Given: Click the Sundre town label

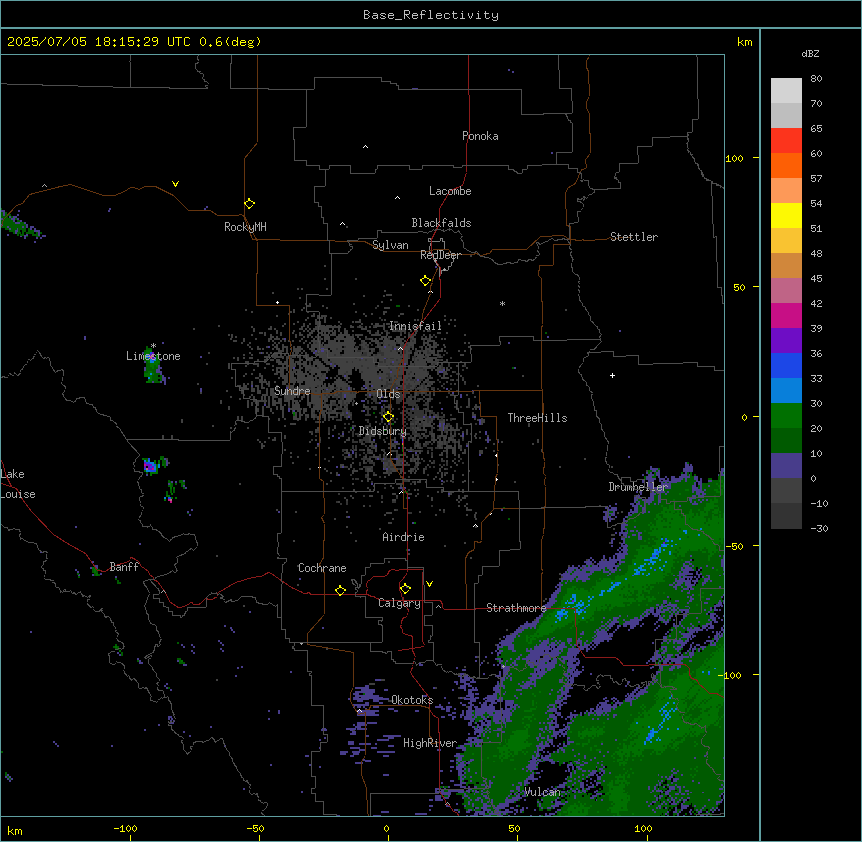Looking at the screenshot, I should (292, 391).
